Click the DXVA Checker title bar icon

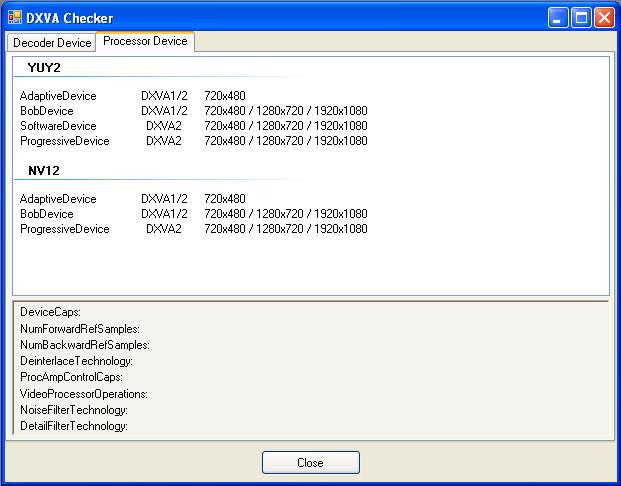[15, 17]
